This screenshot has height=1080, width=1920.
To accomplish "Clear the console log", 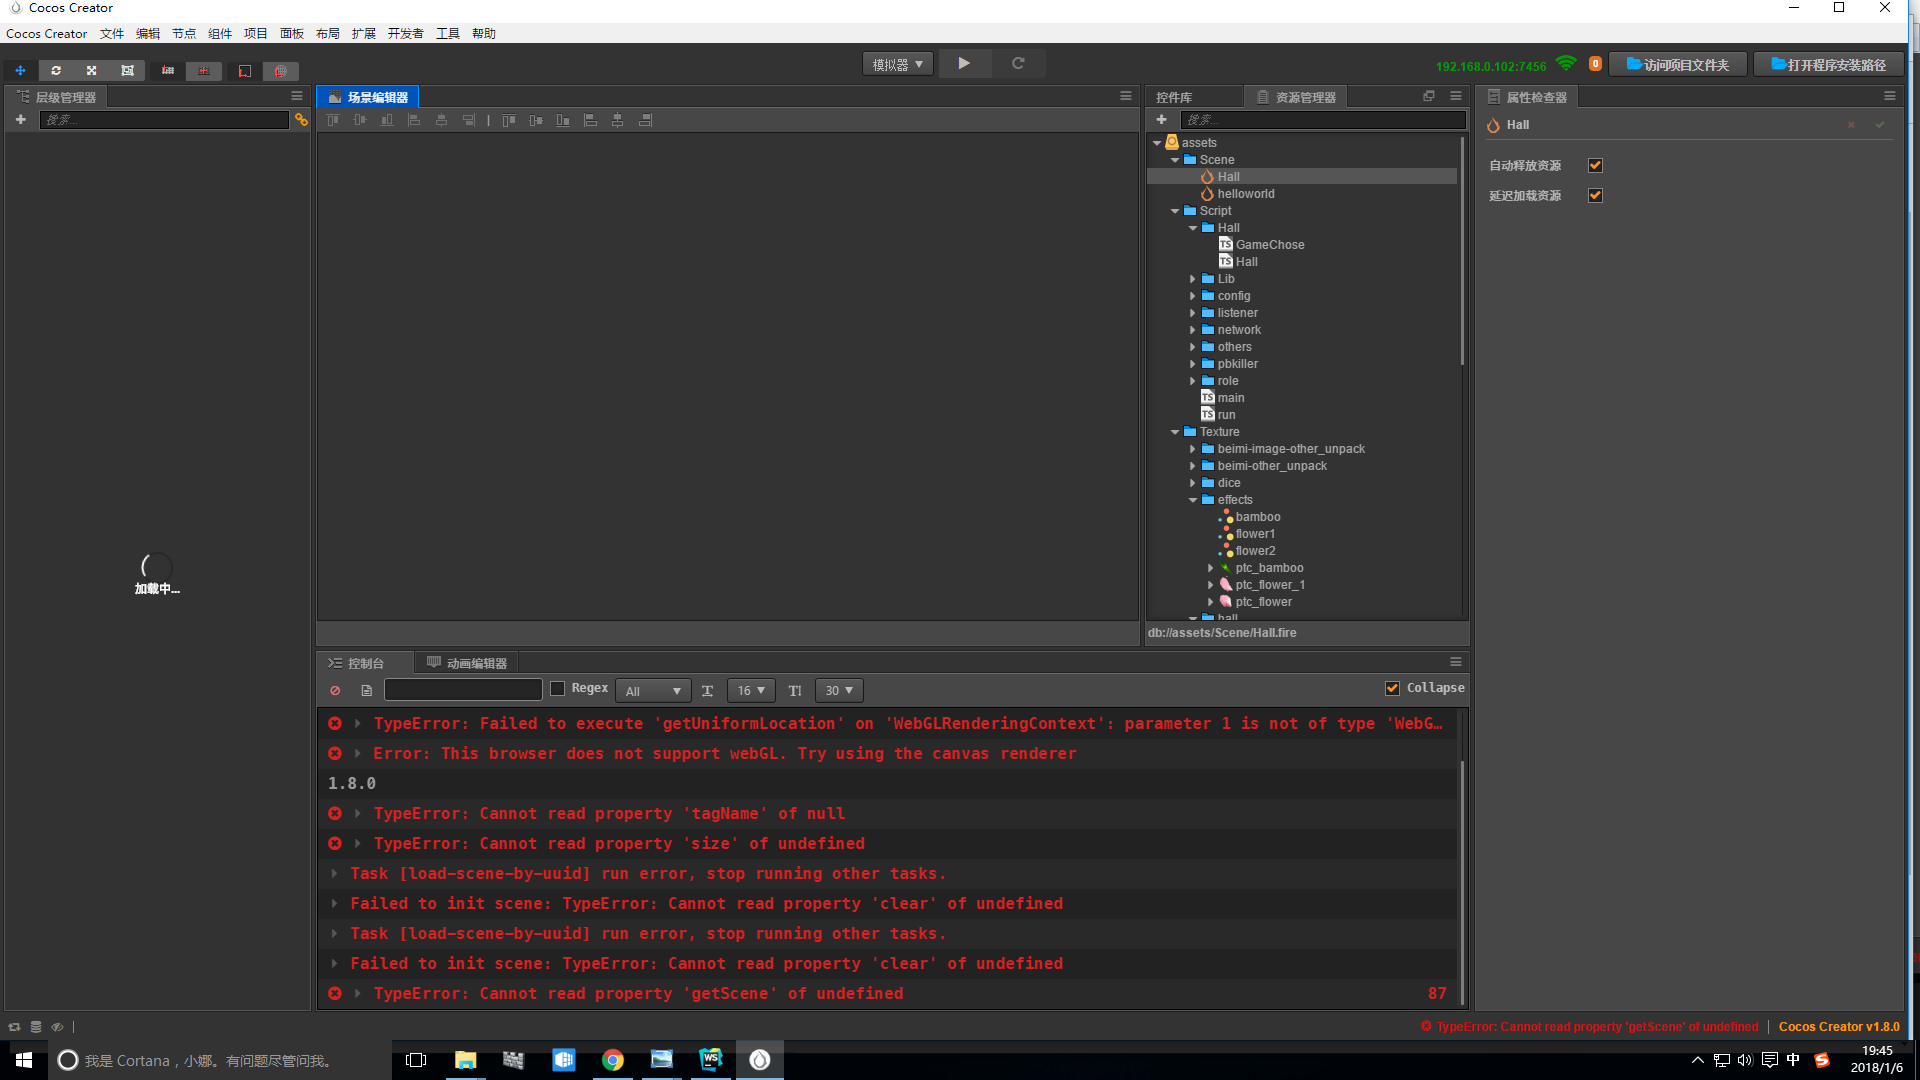I will [335, 691].
